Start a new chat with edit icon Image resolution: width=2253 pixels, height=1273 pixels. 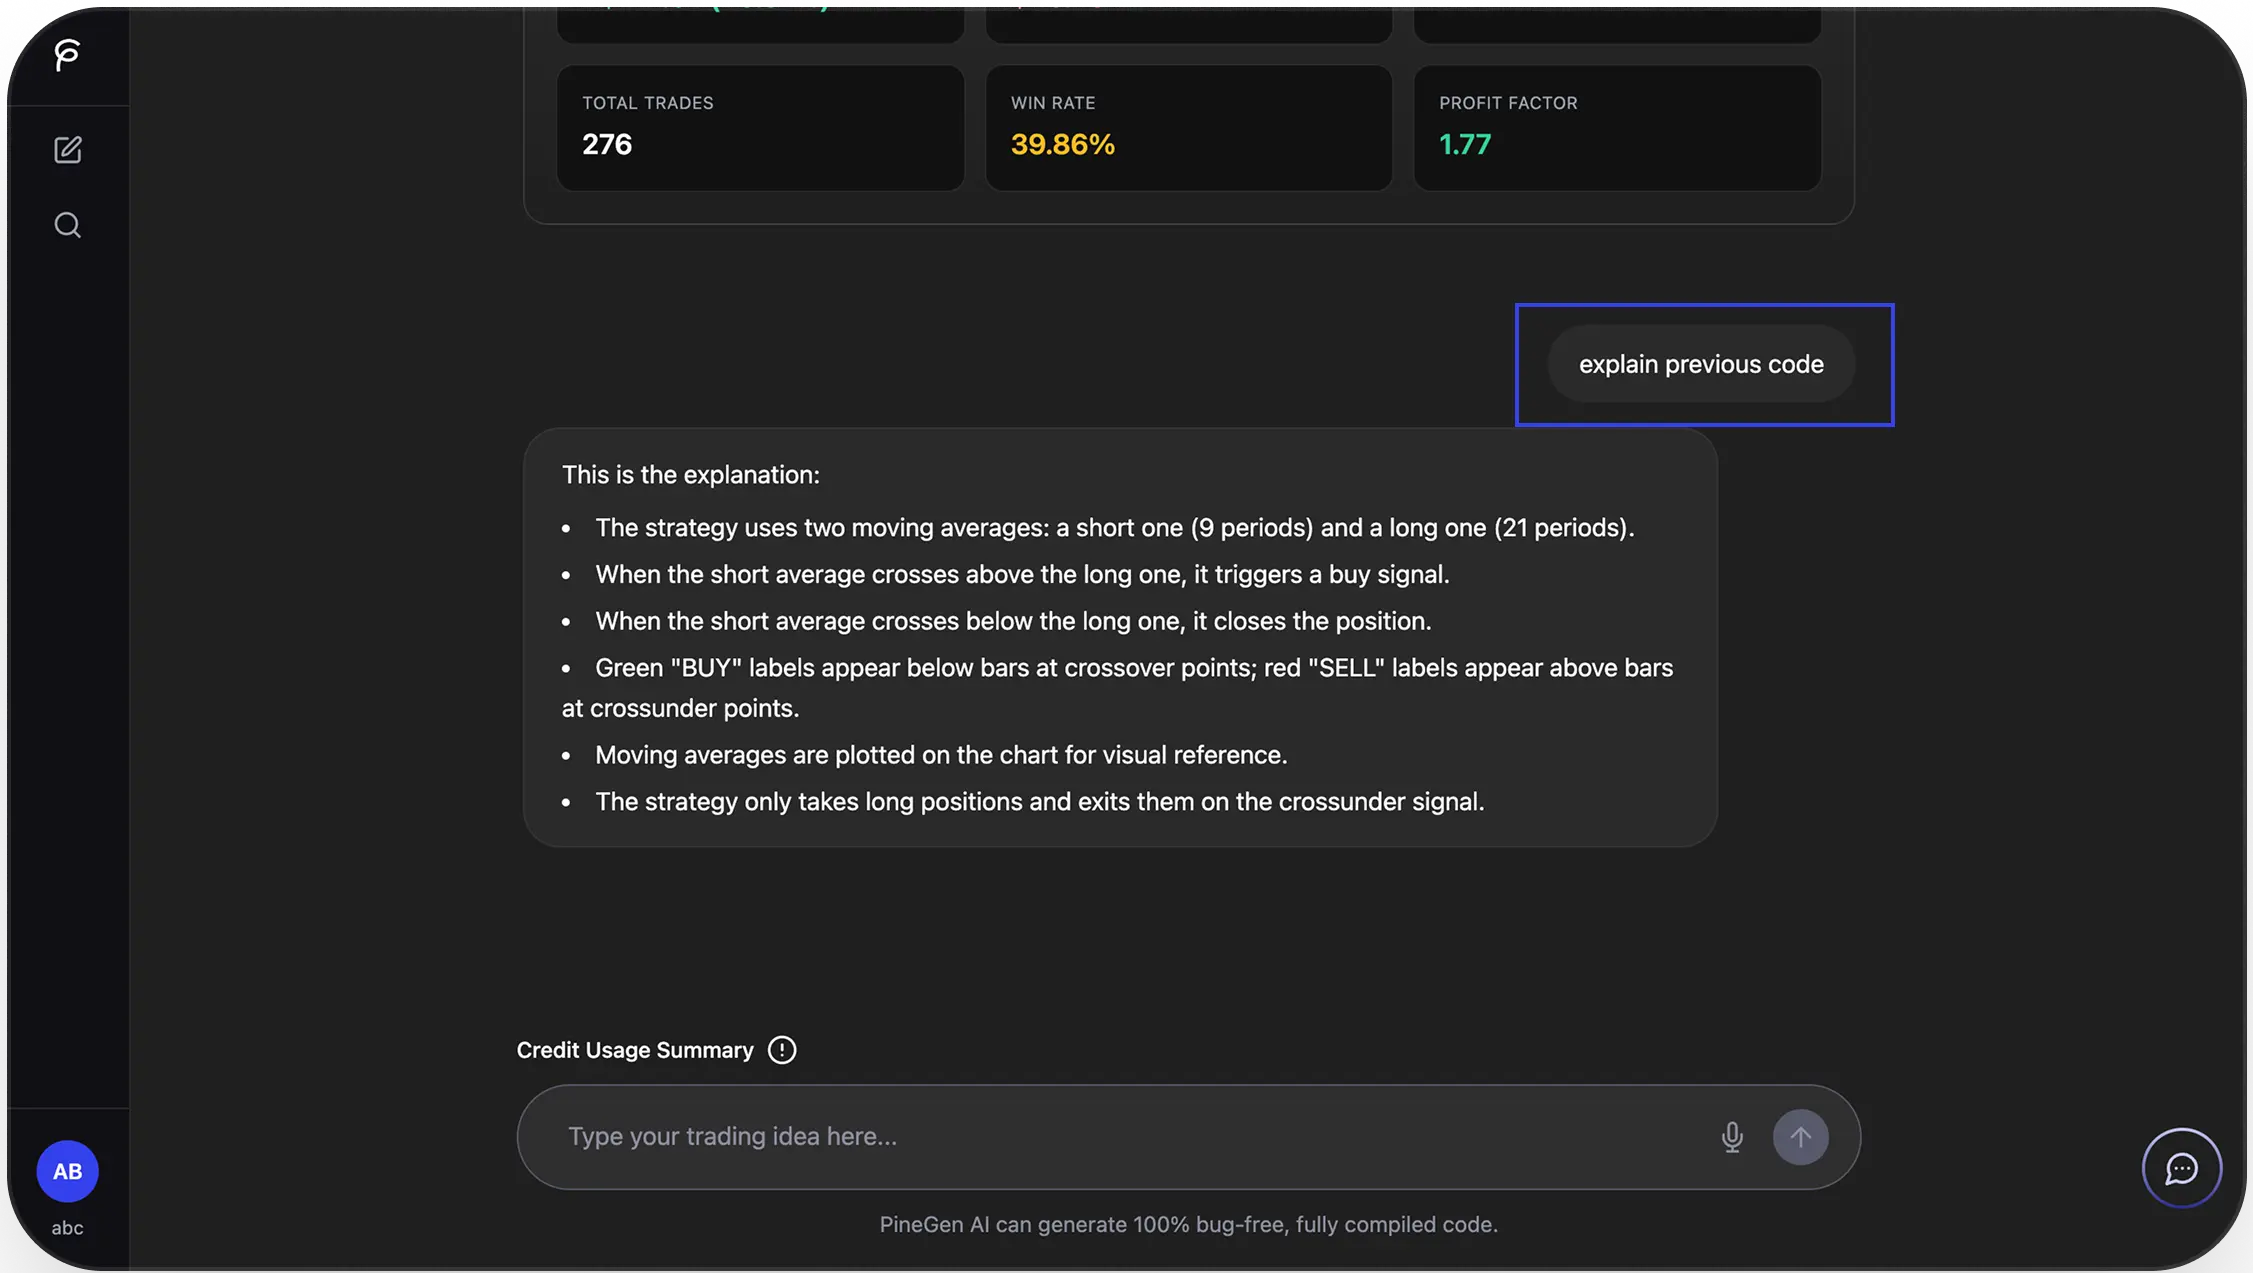[x=67, y=150]
